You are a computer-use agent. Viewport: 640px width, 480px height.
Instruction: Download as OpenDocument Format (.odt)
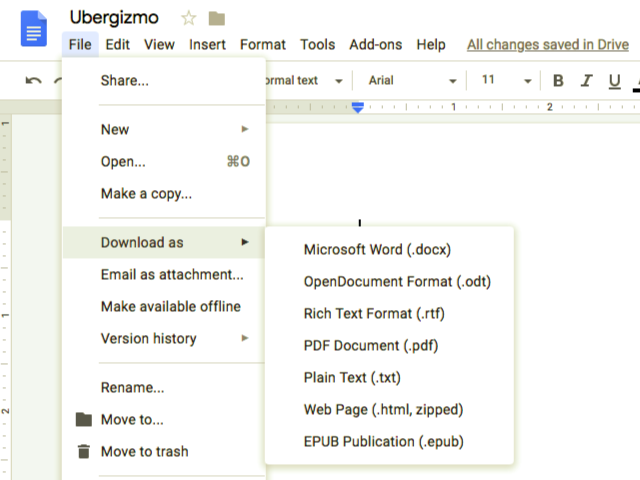[389, 282]
